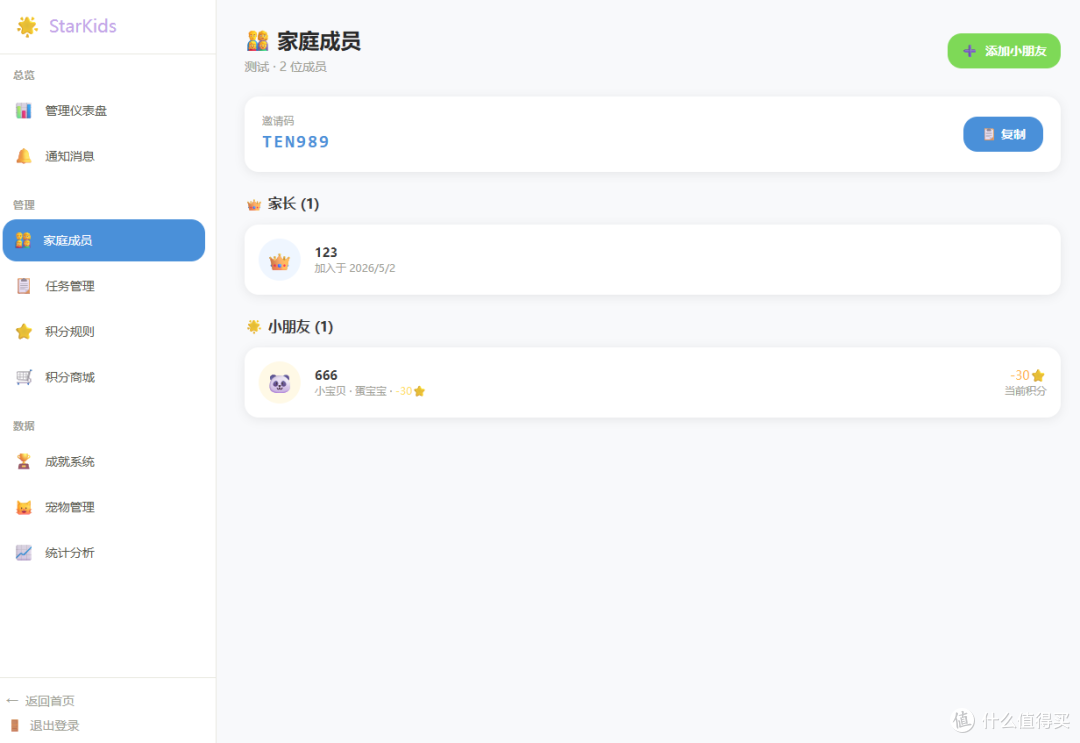Click the 家庭成员 page title icon
Image resolution: width=1080 pixels, height=743 pixels.
tap(258, 41)
